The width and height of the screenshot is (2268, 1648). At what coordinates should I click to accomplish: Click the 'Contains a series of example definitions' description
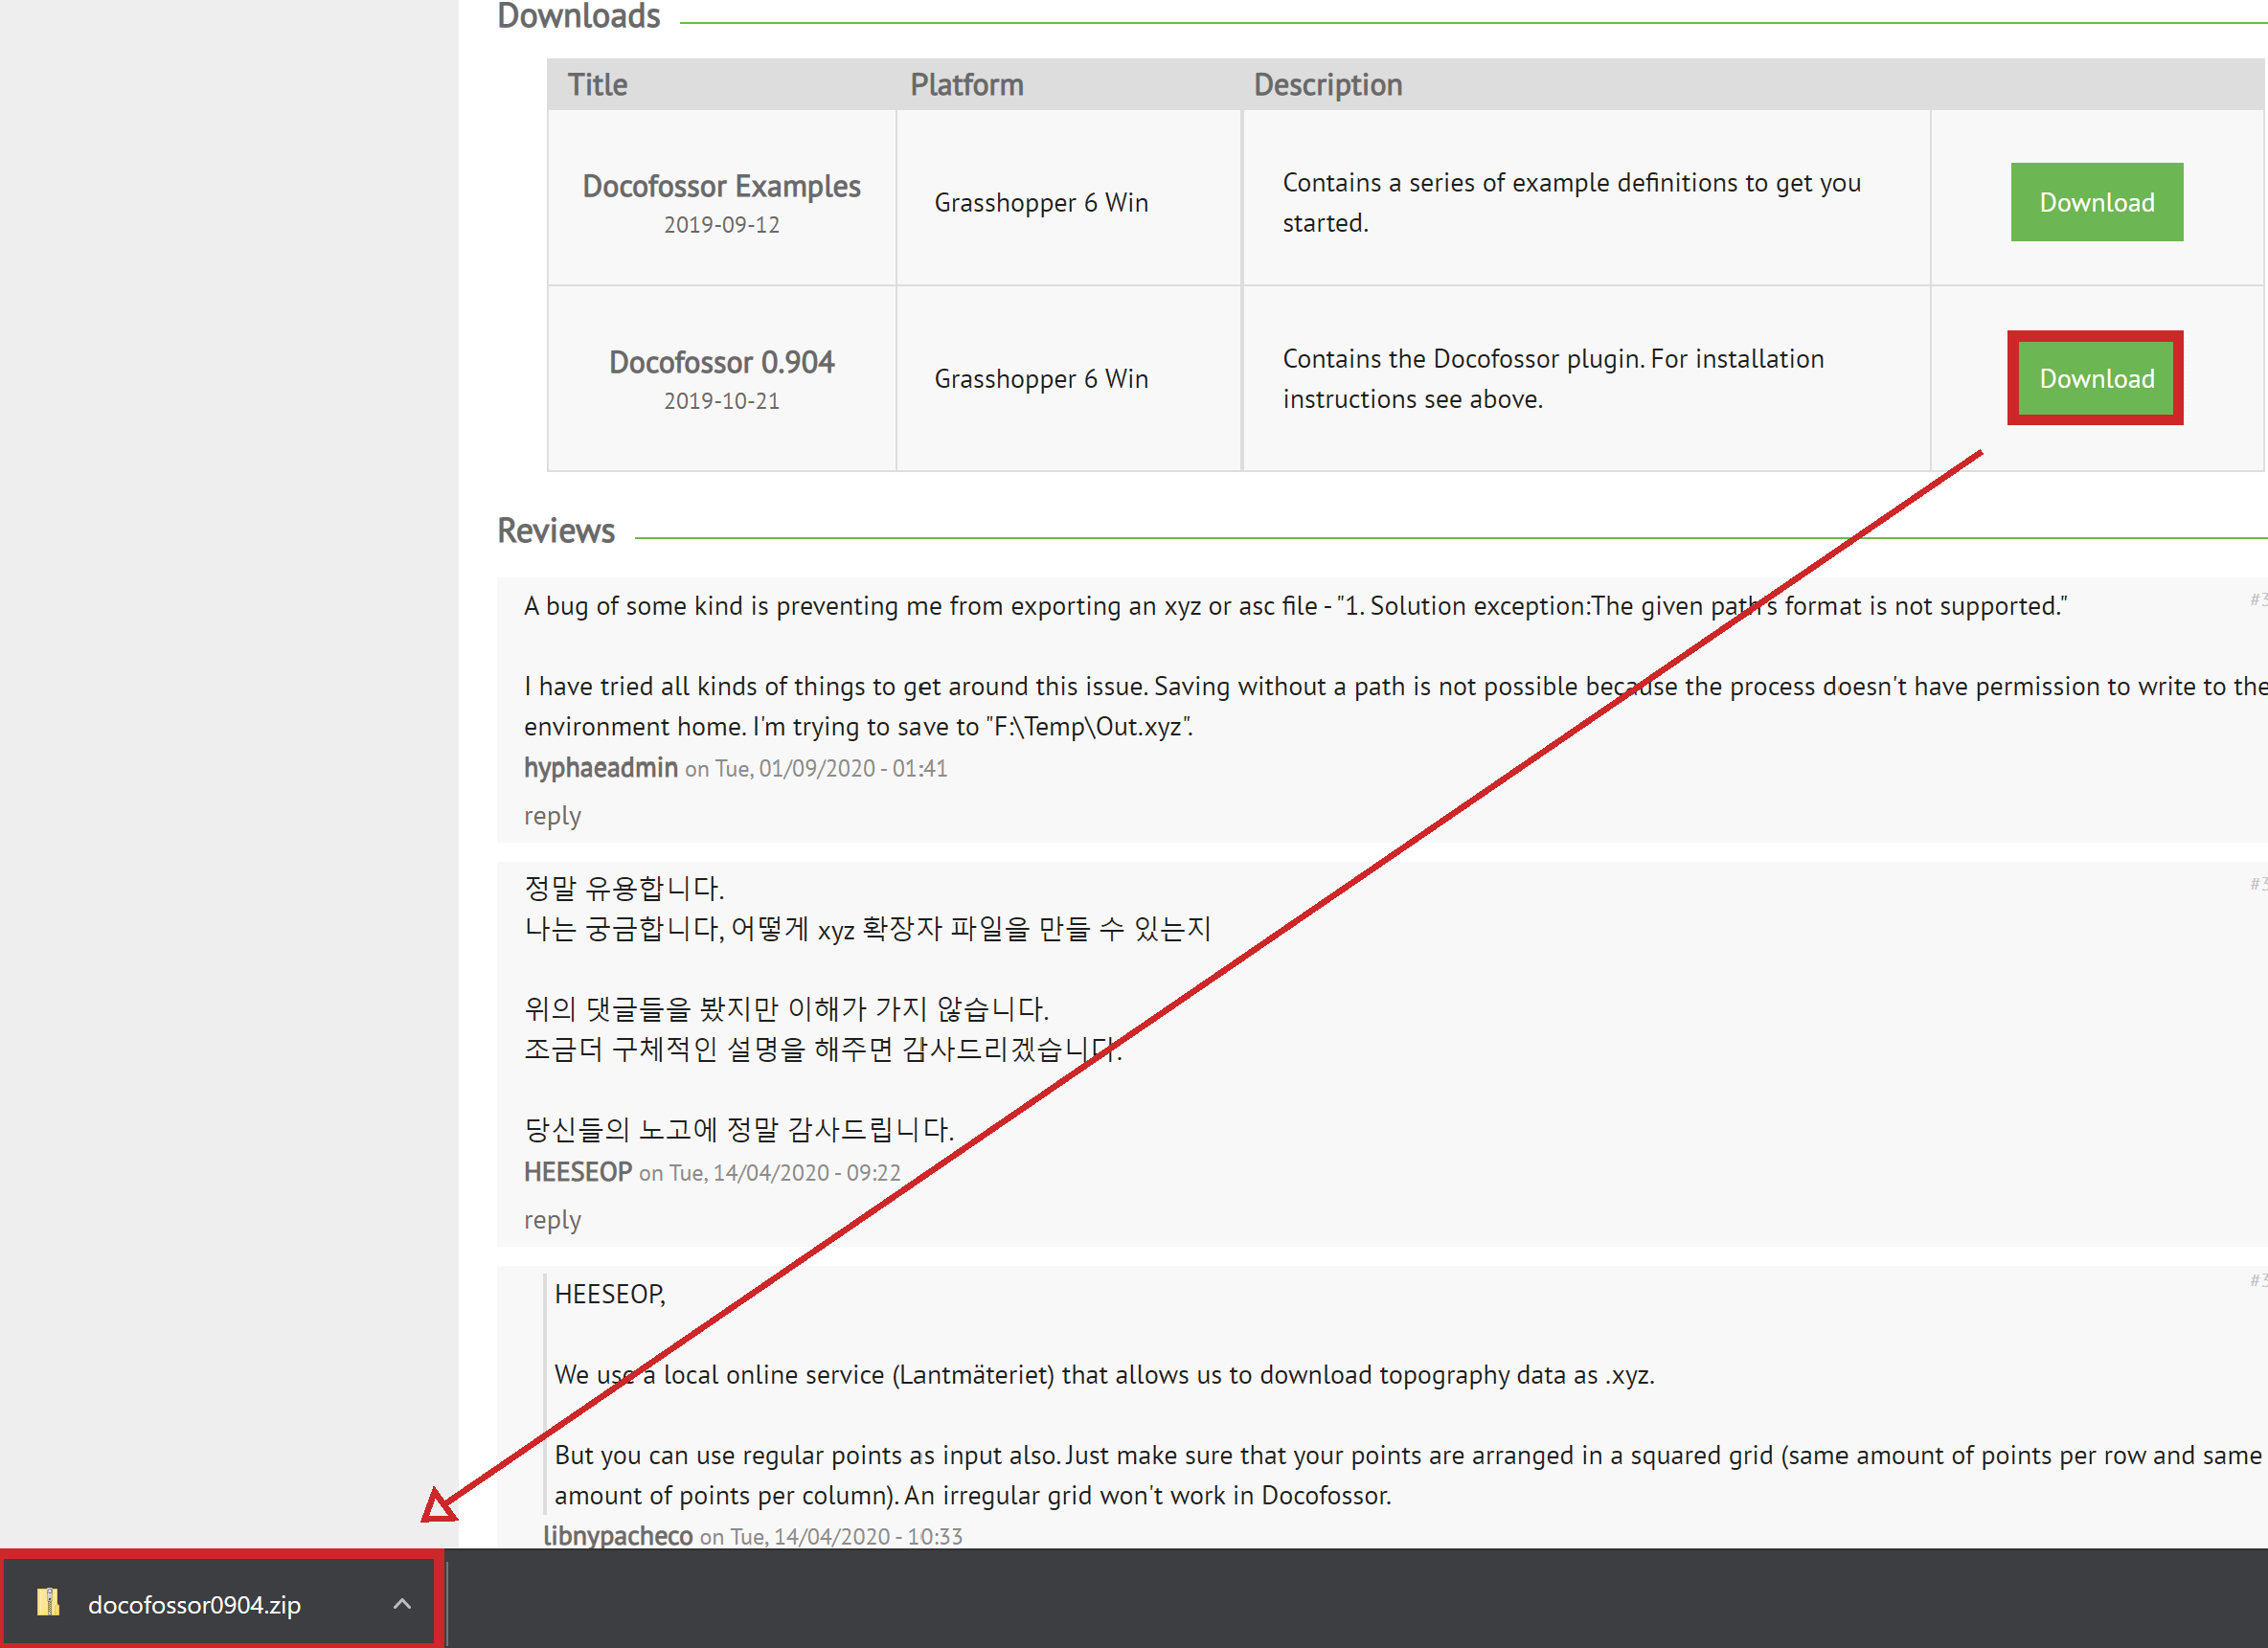pos(1571,203)
